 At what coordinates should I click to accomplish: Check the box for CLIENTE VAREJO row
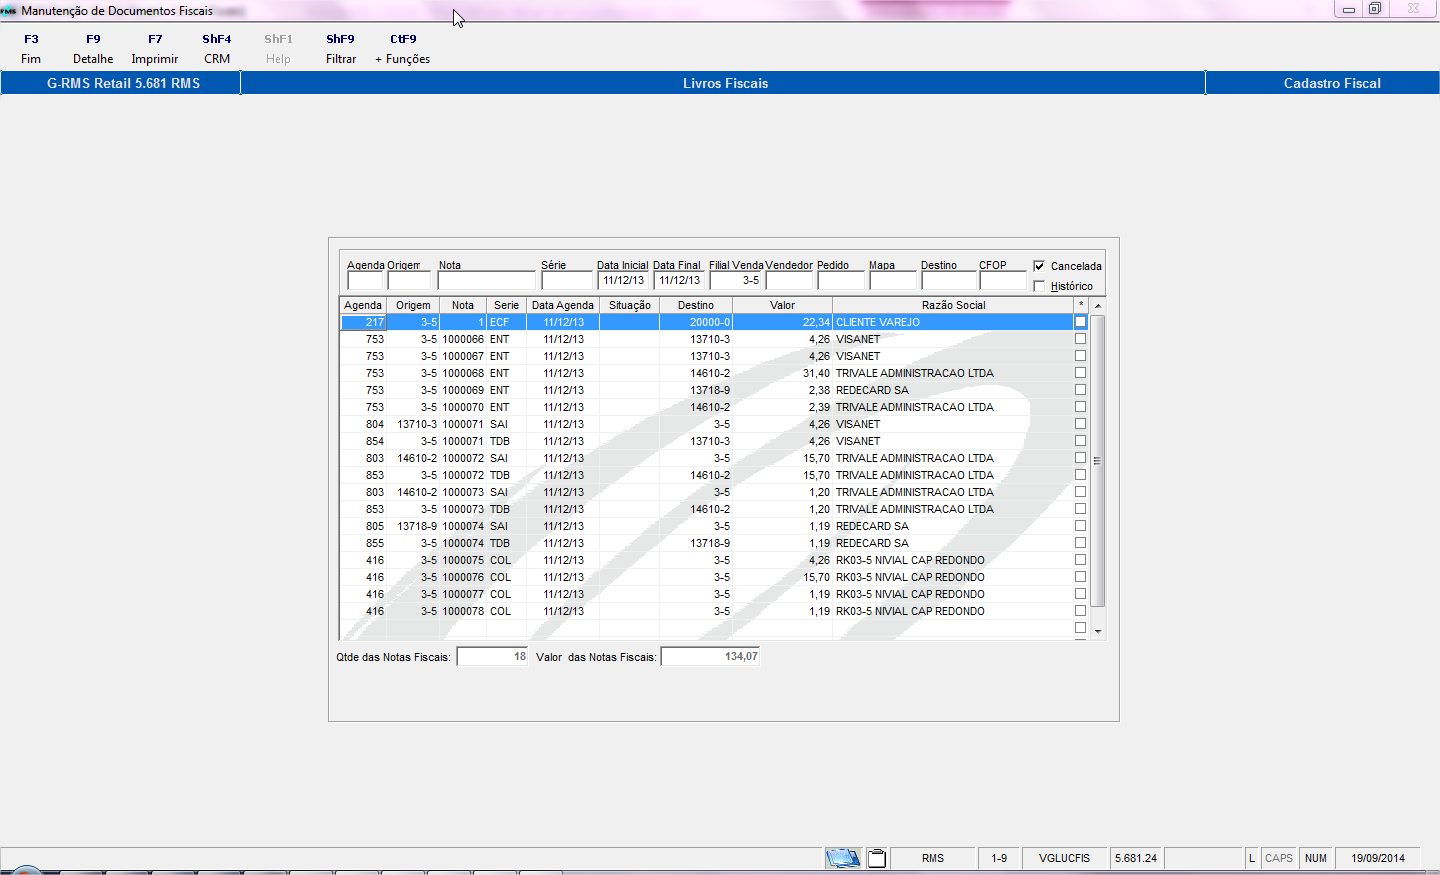pyautogui.click(x=1080, y=322)
